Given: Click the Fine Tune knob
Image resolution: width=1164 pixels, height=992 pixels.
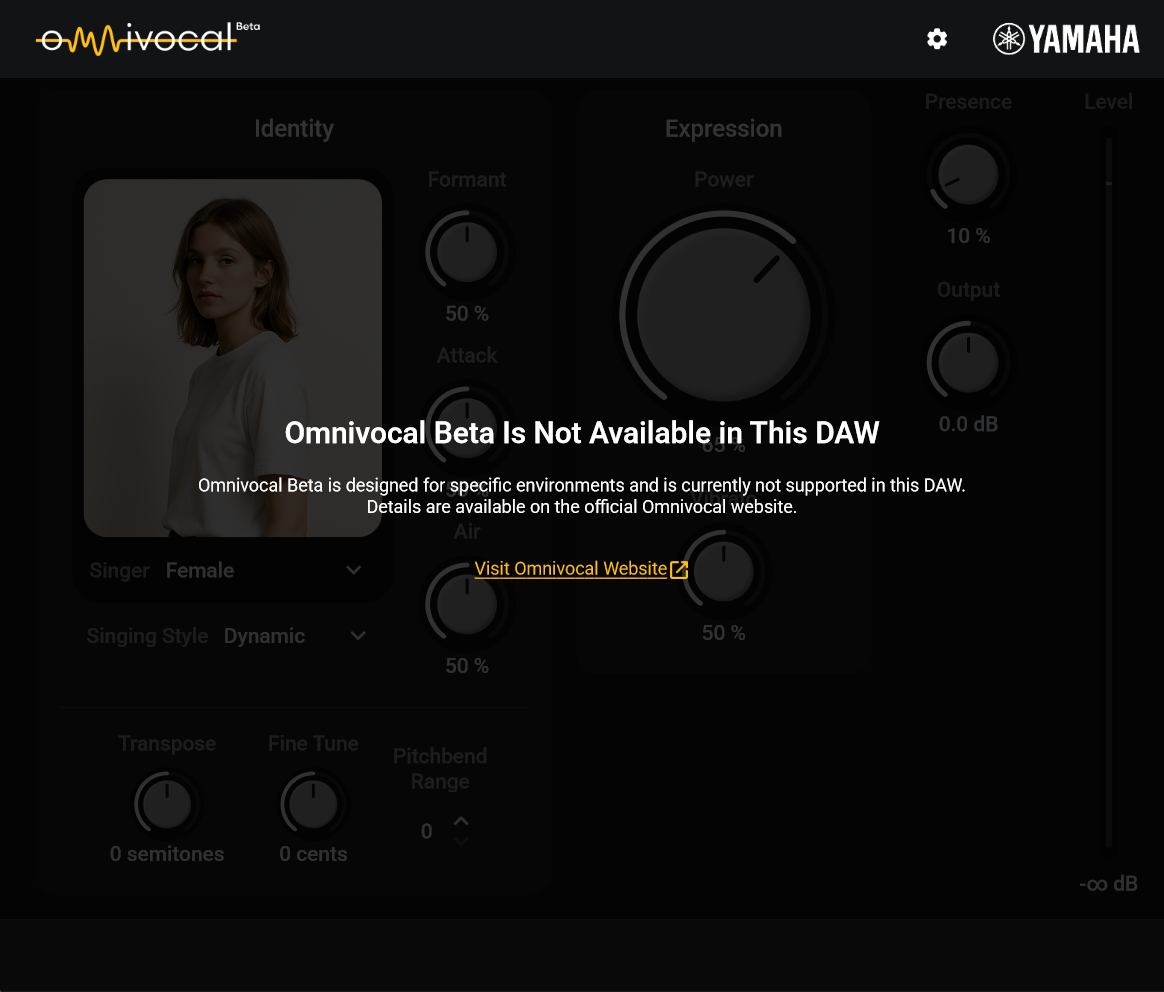Looking at the screenshot, I should point(313,805).
